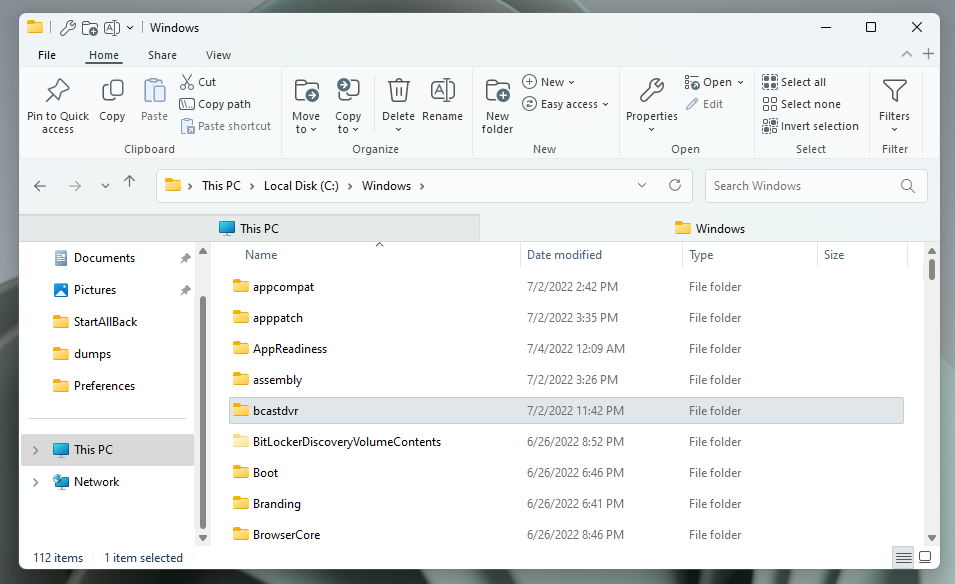This screenshot has height=584, width=955.
Task: Switch to the View ribbon tab
Action: click(x=218, y=55)
